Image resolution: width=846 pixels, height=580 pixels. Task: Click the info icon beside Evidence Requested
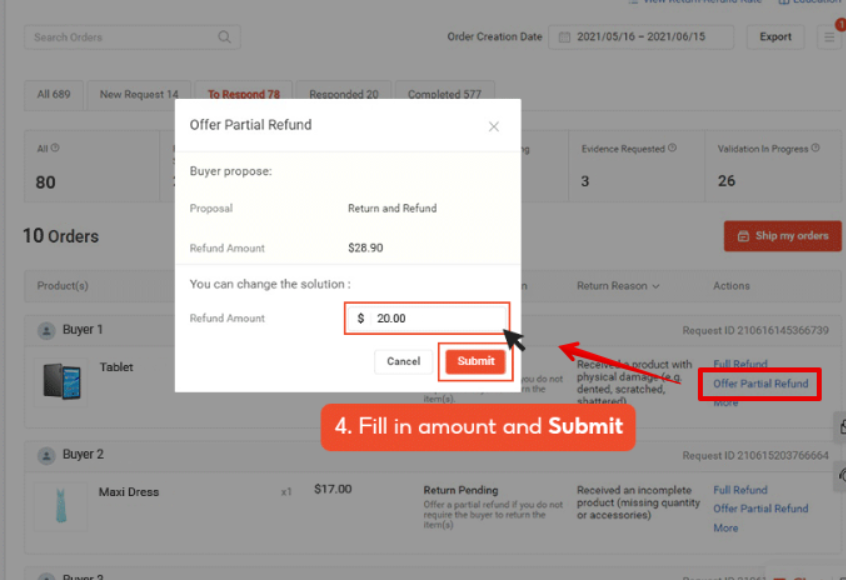tap(673, 148)
